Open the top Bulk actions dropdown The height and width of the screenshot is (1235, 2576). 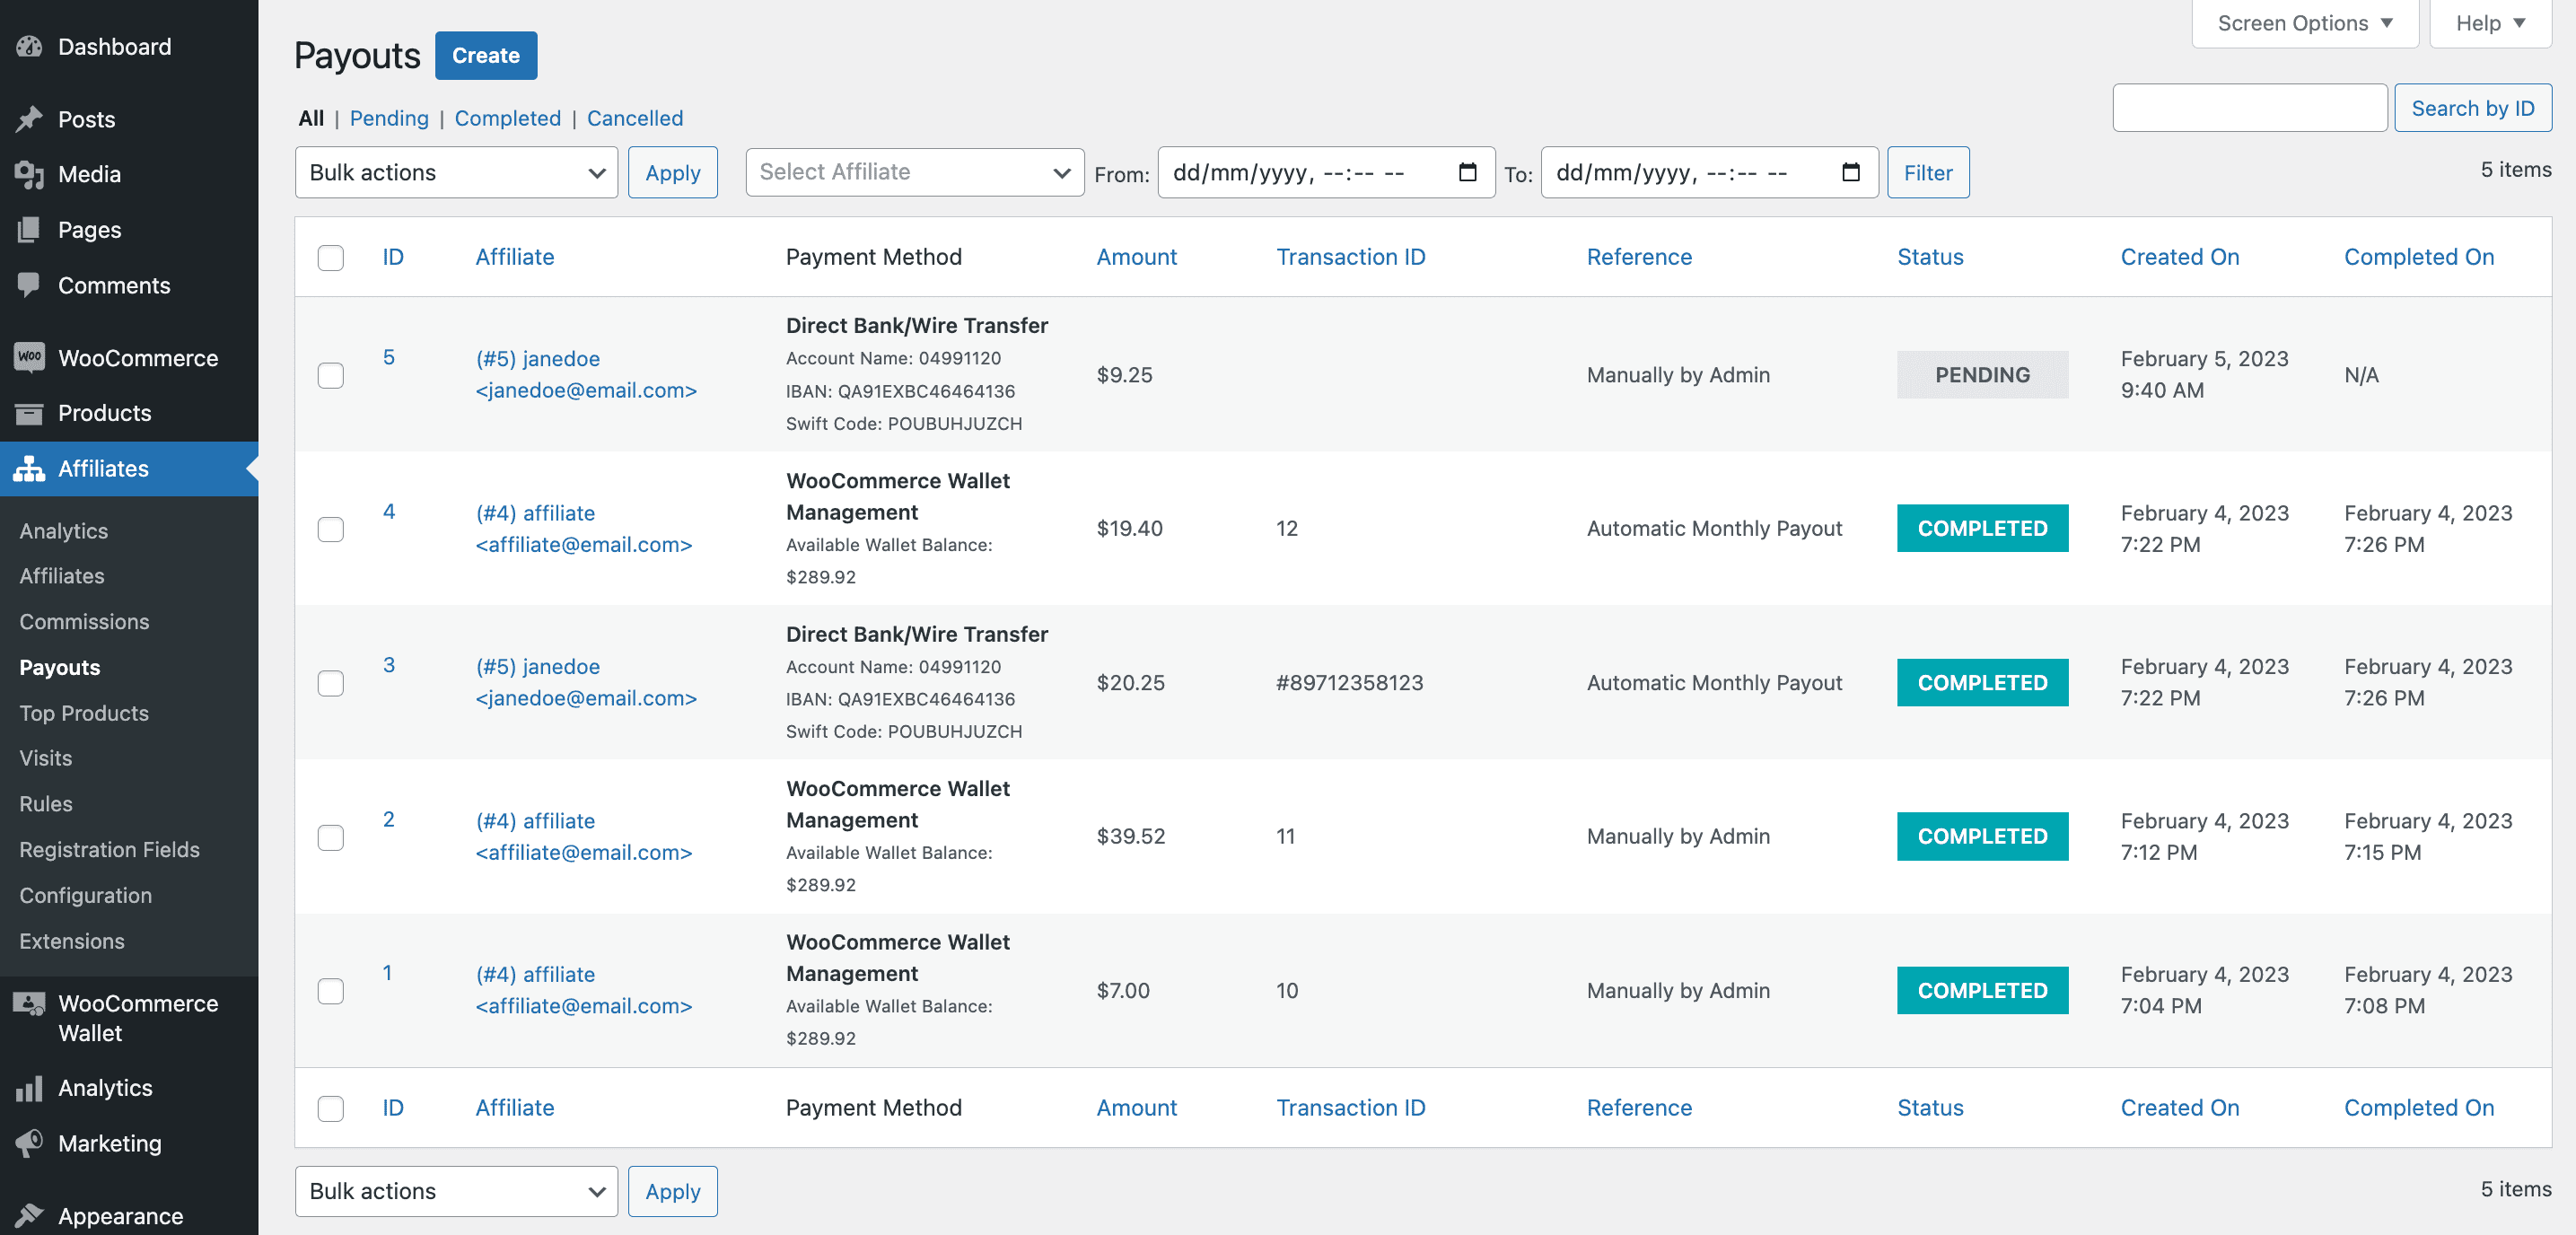coord(456,172)
